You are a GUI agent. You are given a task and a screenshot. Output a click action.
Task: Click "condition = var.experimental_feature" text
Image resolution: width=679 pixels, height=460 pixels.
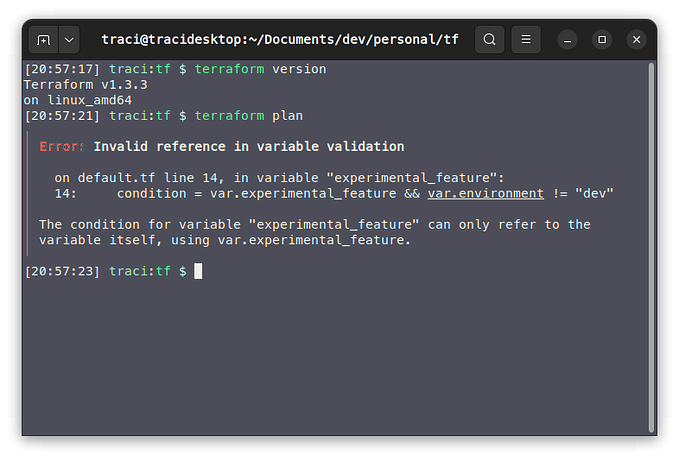click(x=256, y=194)
